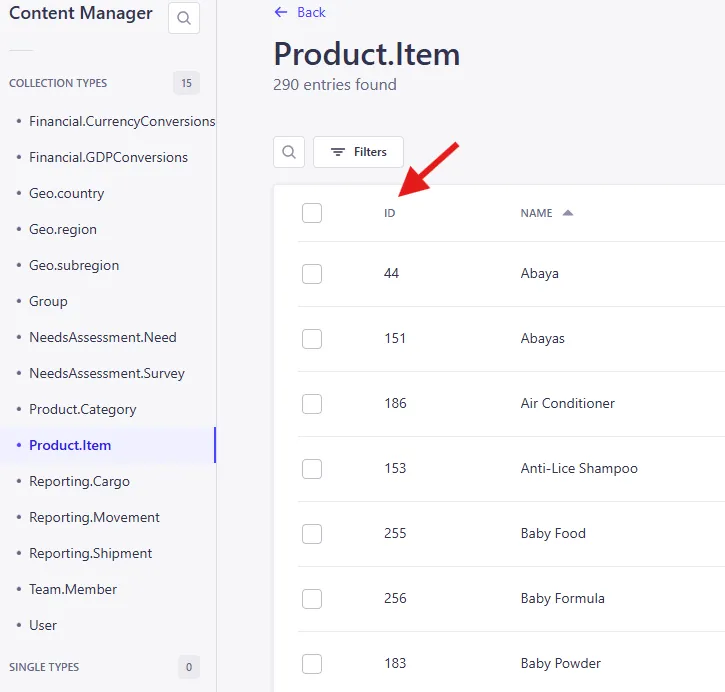The height and width of the screenshot is (692, 725).
Task: Open the Team.Member collection
Action: (x=73, y=589)
